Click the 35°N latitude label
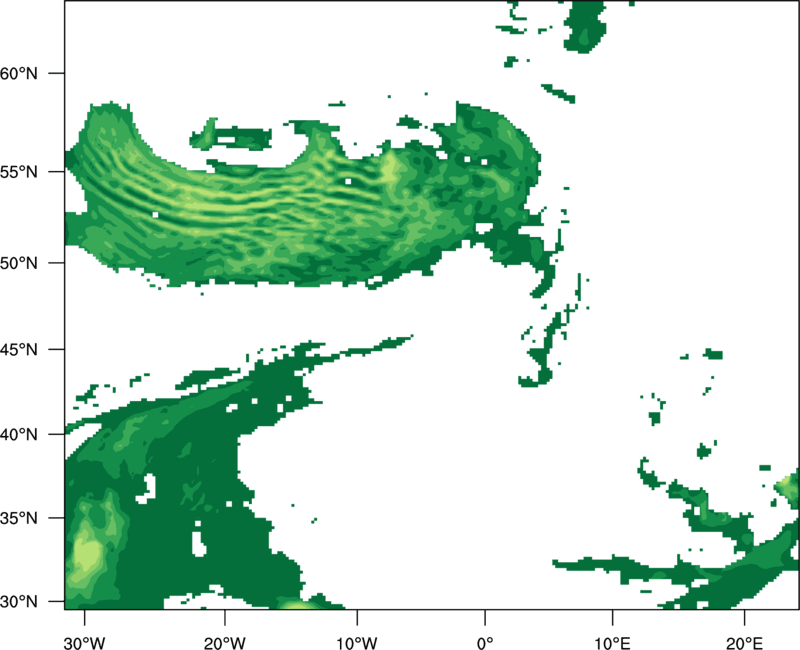The image size is (800, 650). (19, 518)
